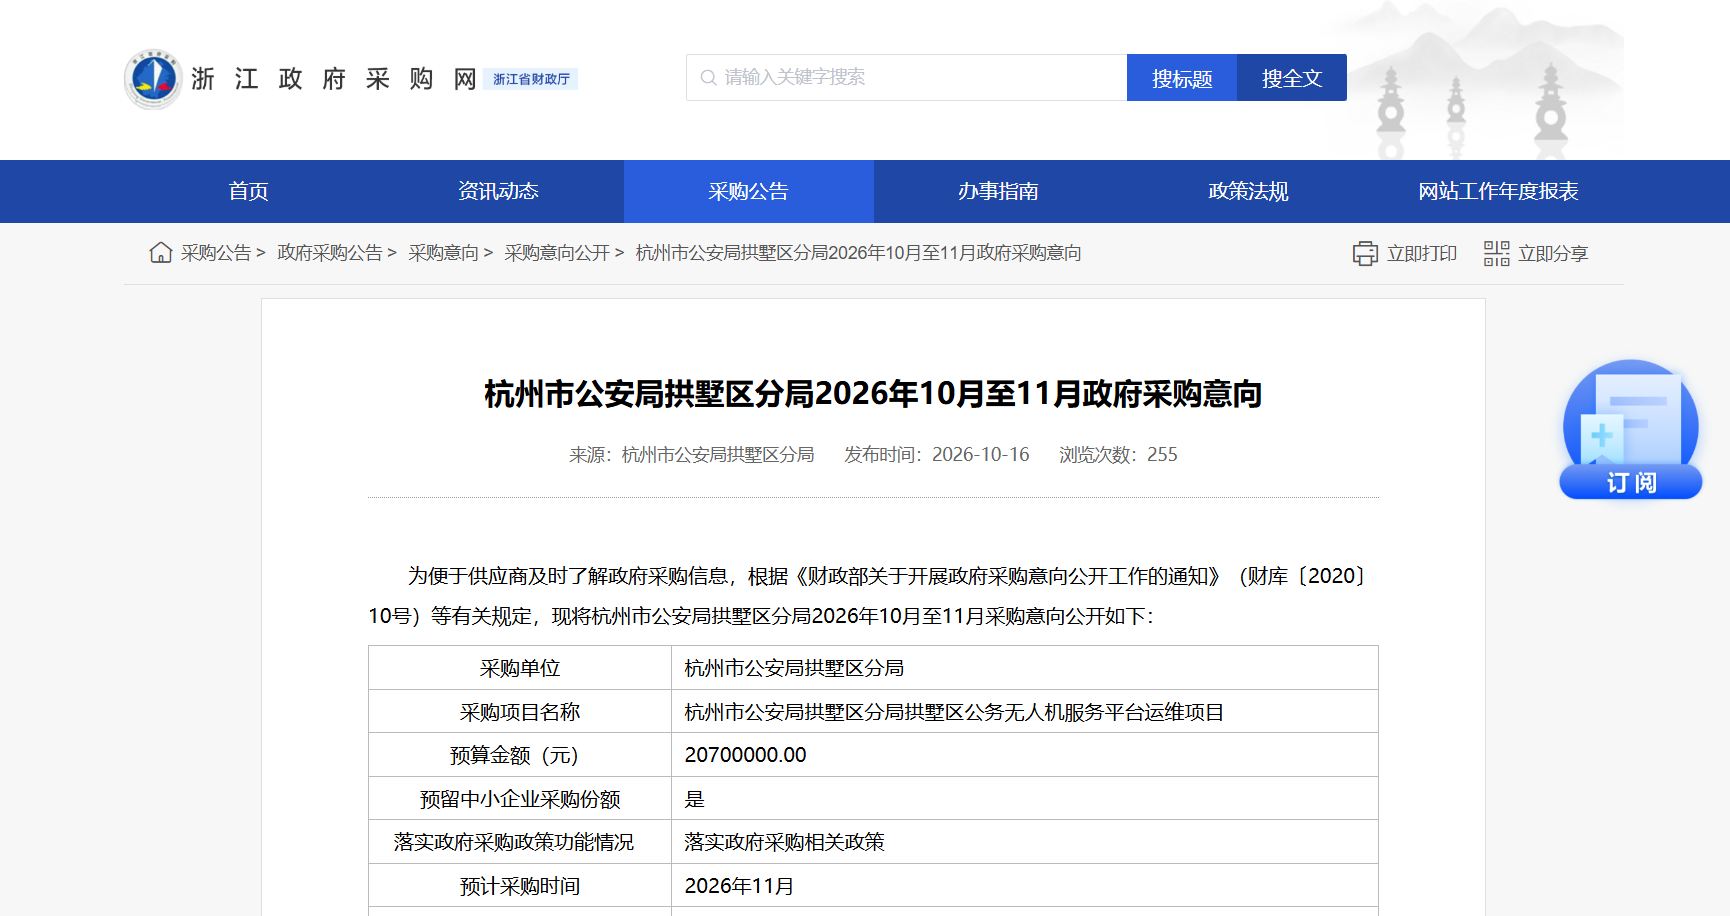
Task: Open the 首页 navigation tab
Action: [x=249, y=191]
